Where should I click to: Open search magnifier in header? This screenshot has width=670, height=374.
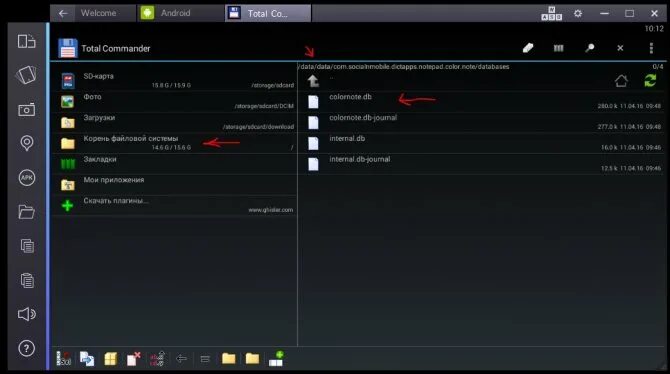pyautogui.click(x=590, y=48)
